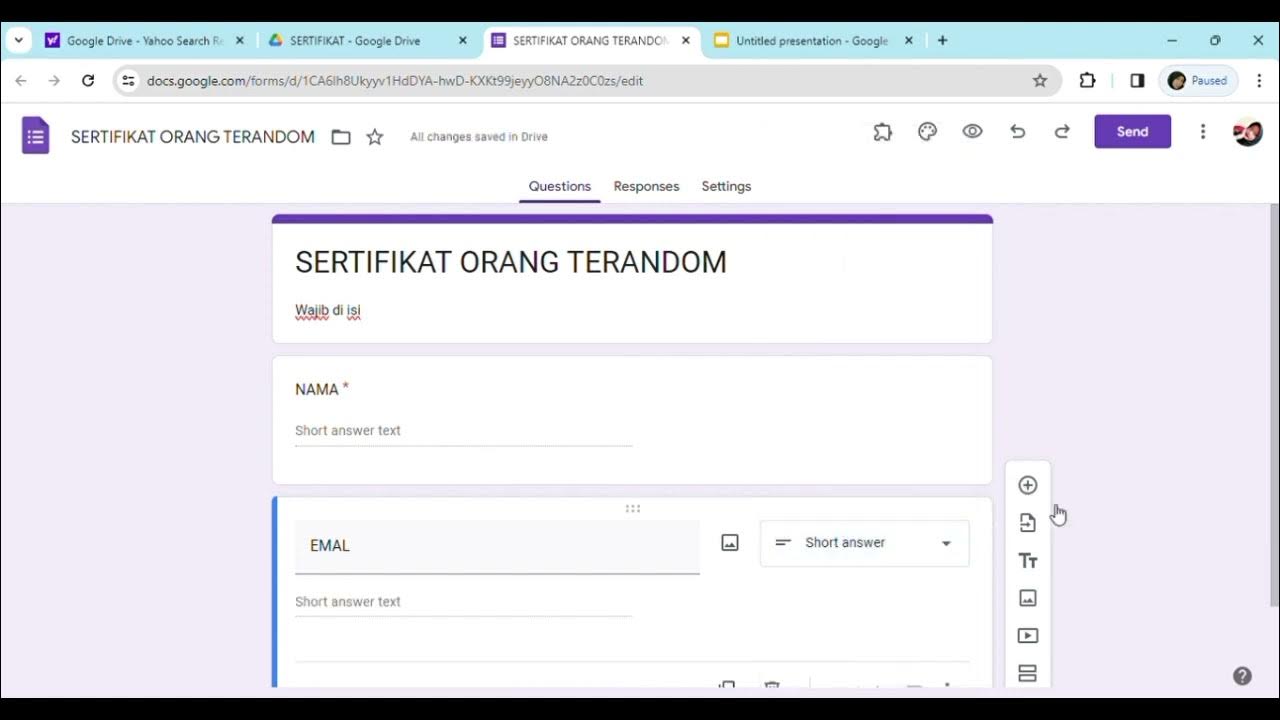Open the Forms three-dot more menu
The width and height of the screenshot is (1280, 720).
pos(1203,132)
